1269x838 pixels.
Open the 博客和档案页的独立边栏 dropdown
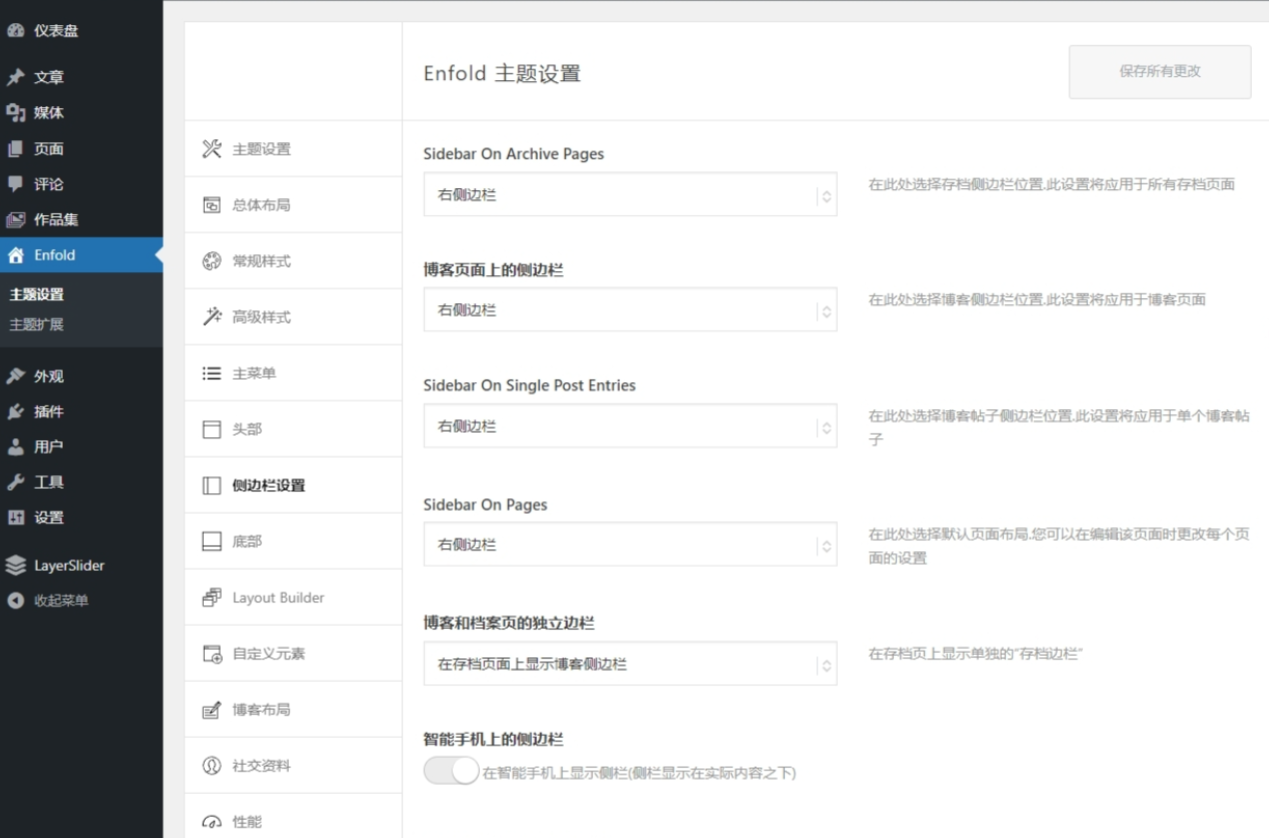tap(630, 664)
